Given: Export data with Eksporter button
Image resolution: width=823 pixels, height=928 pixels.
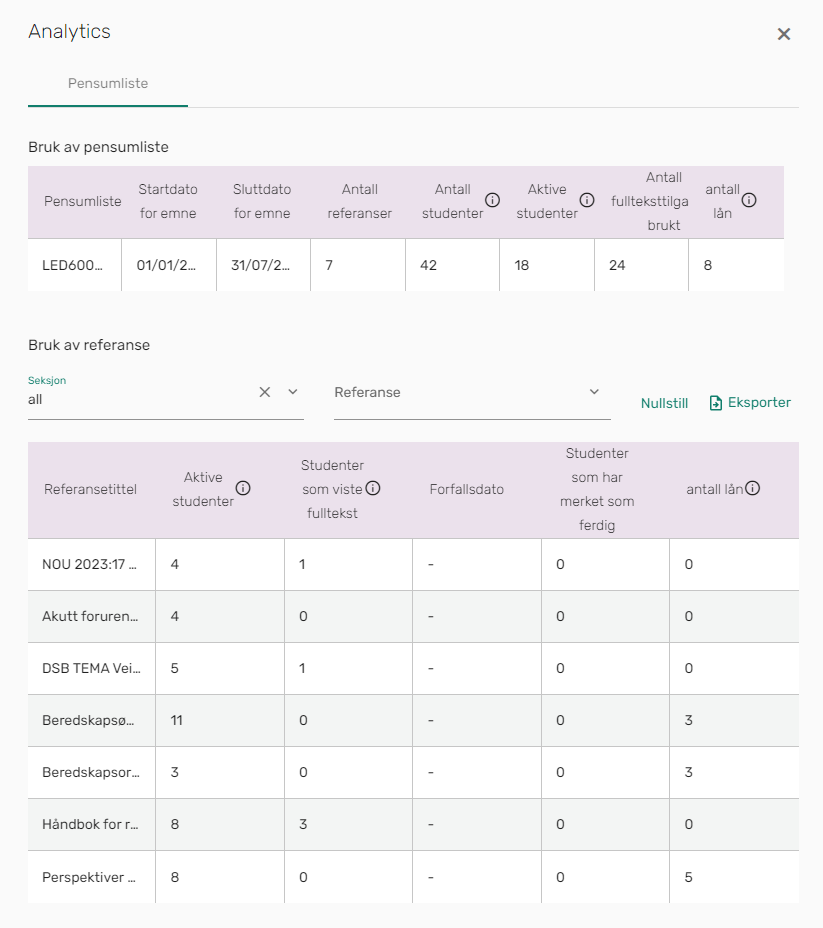Looking at the screenshot, I should click(750, 403).
